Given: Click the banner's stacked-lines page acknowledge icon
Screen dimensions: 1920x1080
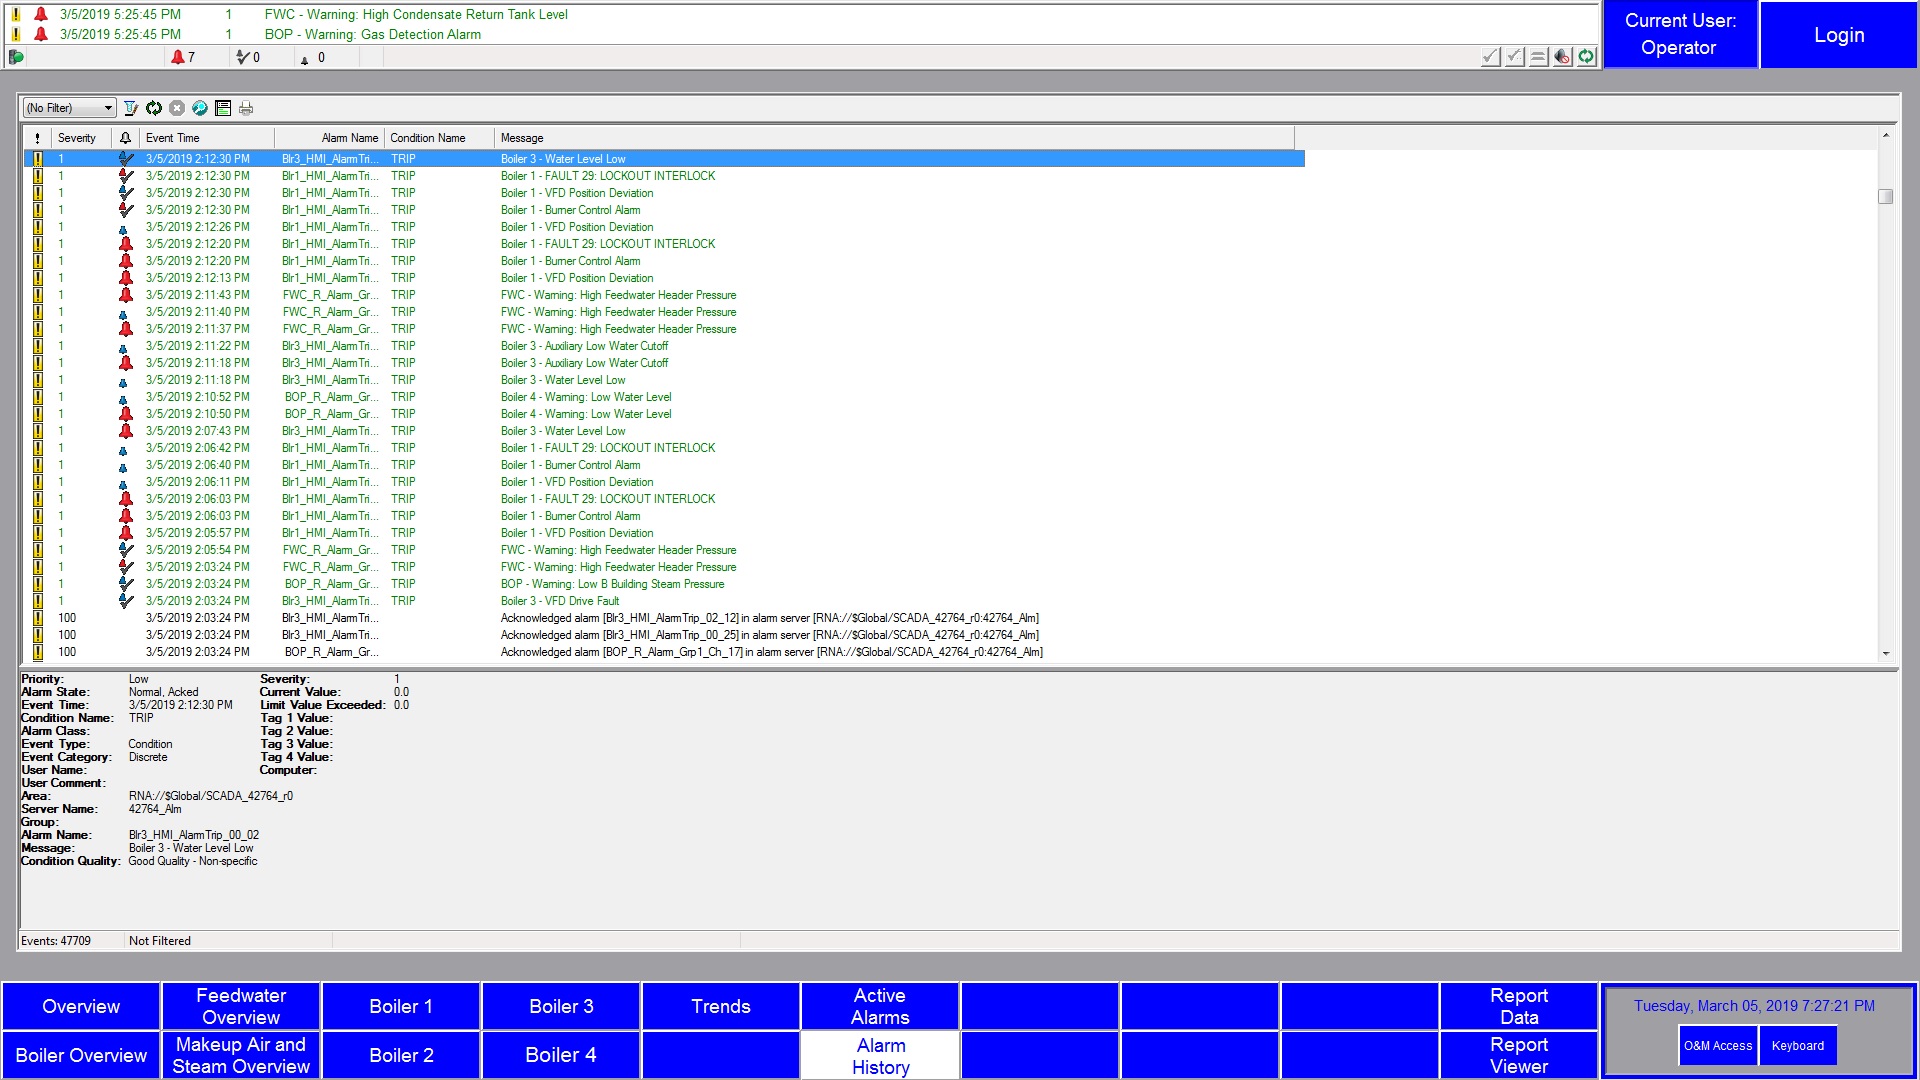Looking at the screenshot, I should coord(1538,57).
